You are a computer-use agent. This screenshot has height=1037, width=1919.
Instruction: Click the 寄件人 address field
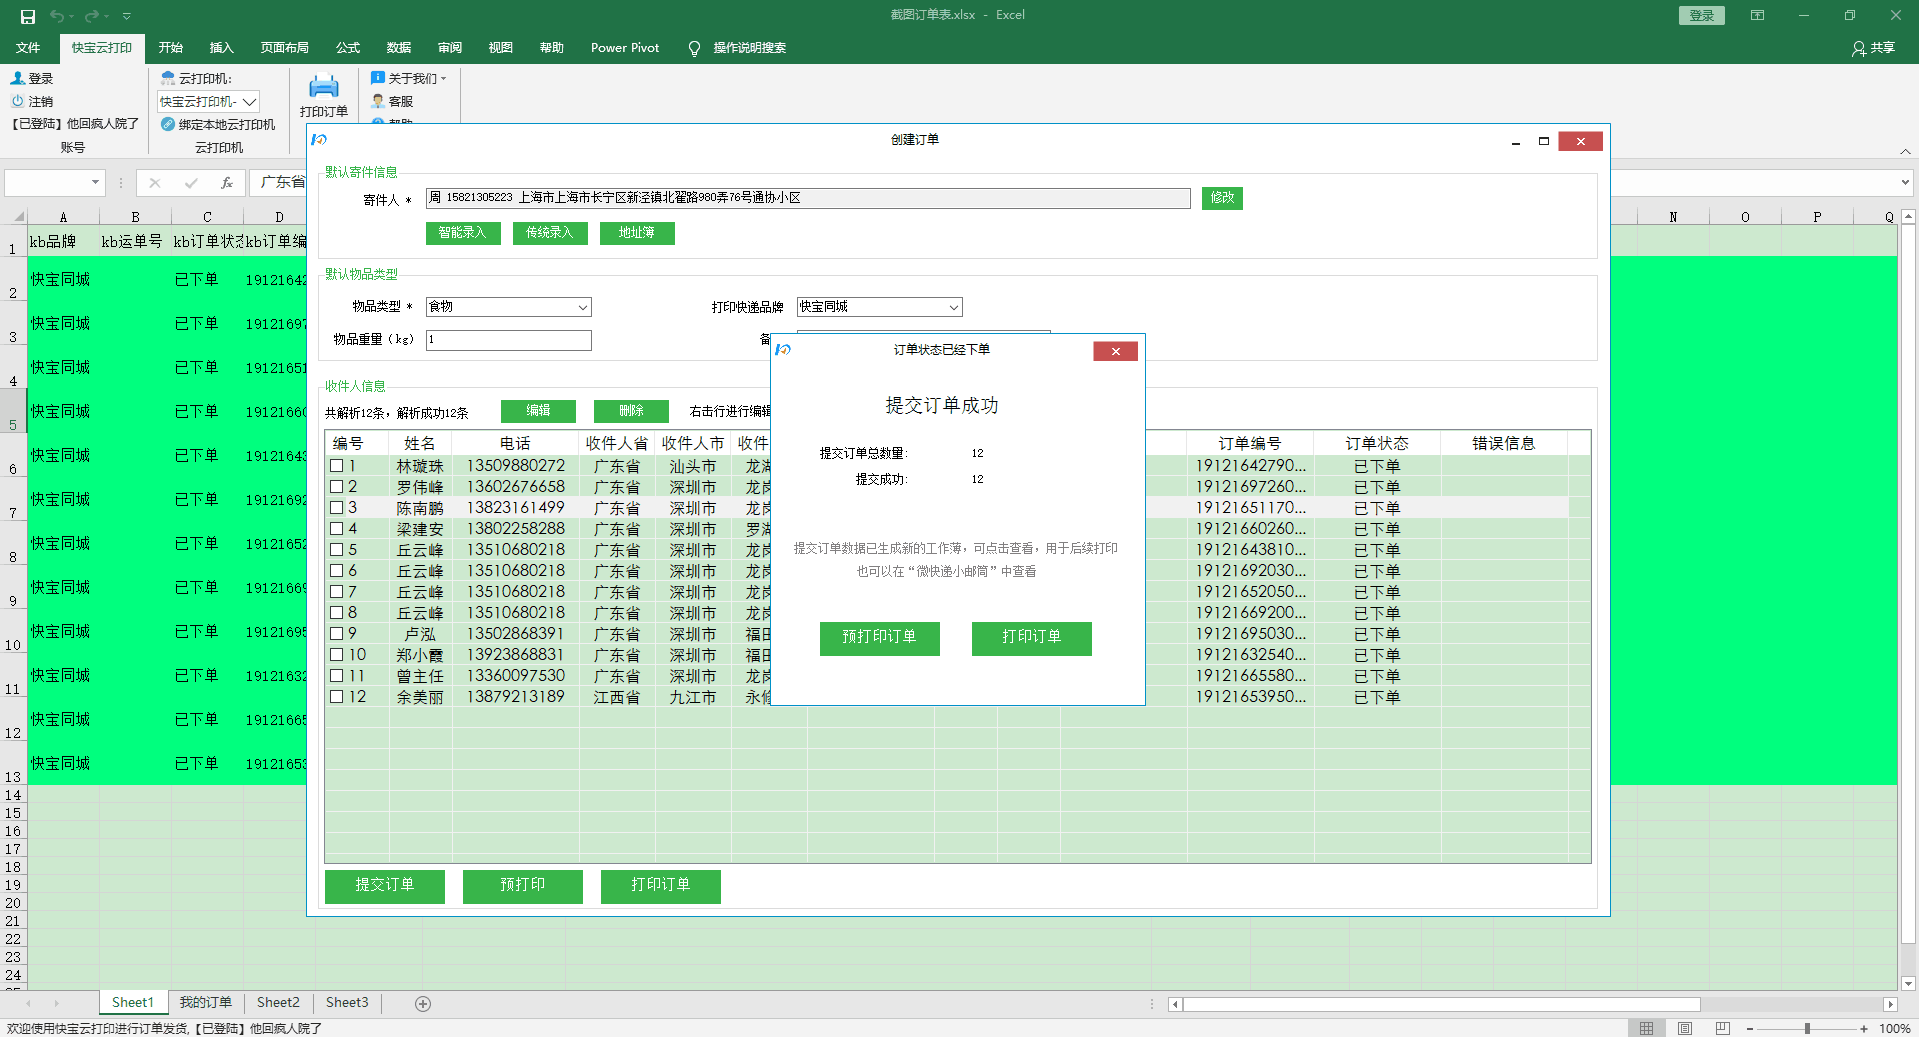(x=808, y=198)
